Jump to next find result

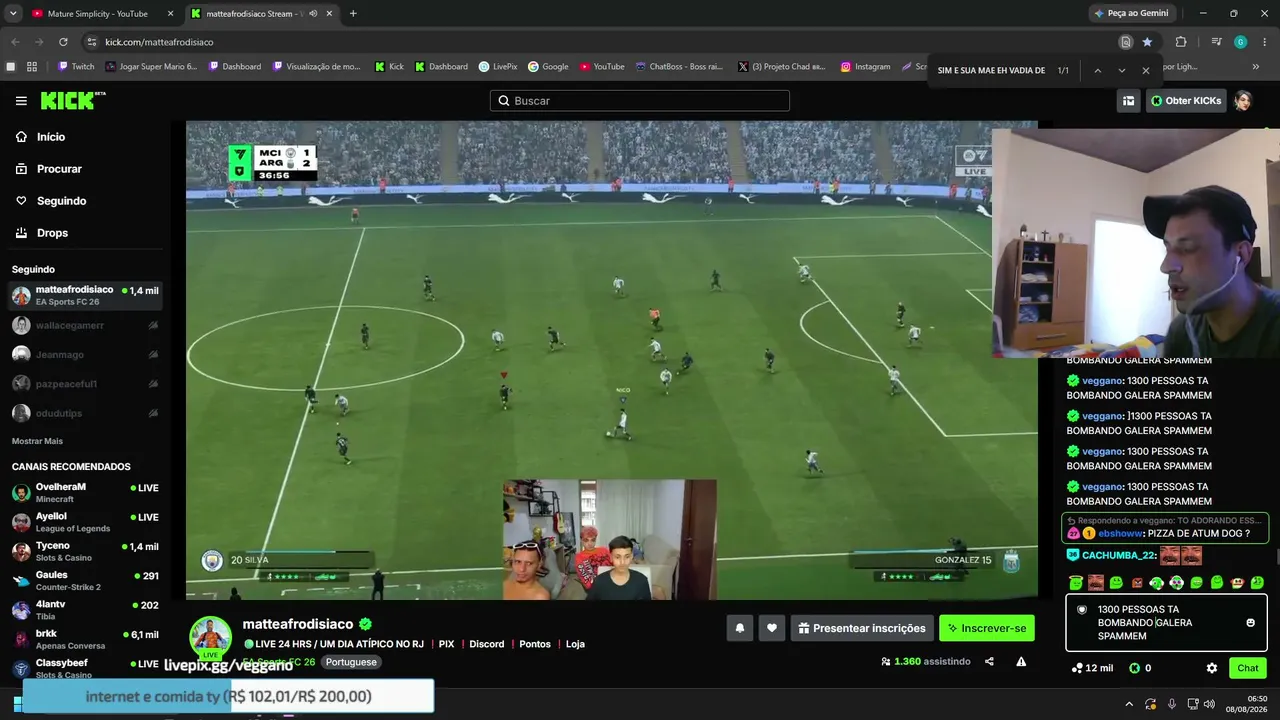1122,71
